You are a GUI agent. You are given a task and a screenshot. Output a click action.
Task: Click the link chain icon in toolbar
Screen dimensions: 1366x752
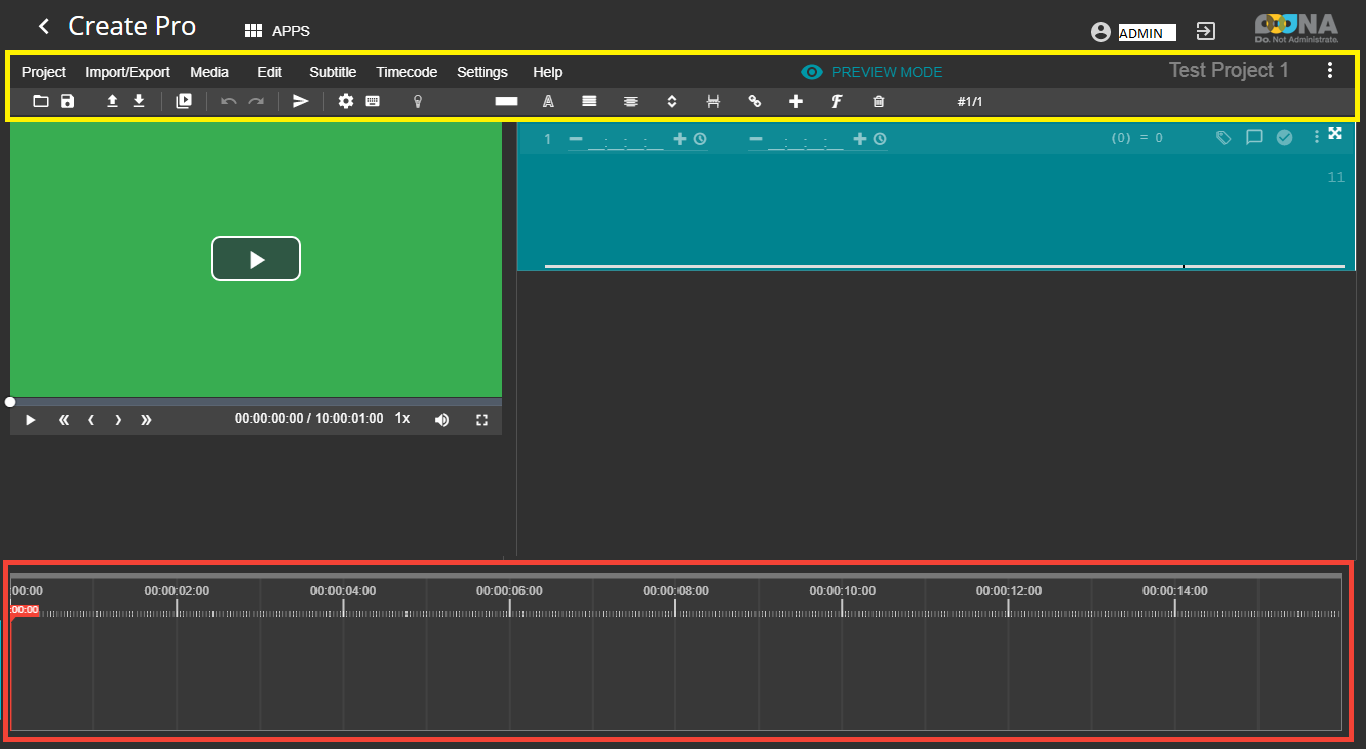(x=755, y=101)
